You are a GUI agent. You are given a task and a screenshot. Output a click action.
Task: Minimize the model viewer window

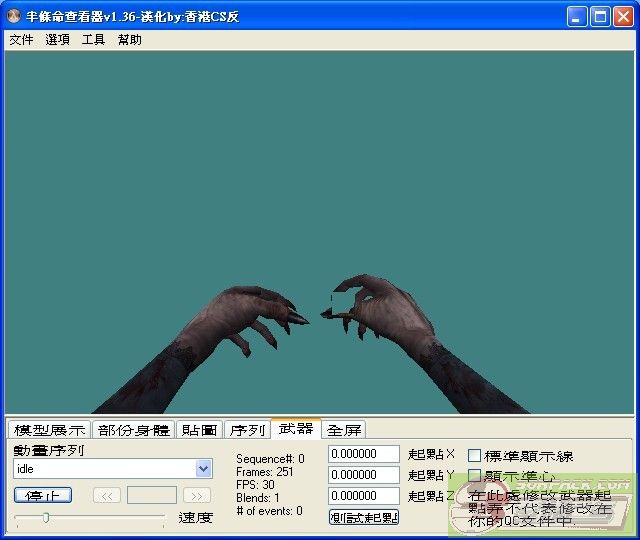[x=578, y=17]
